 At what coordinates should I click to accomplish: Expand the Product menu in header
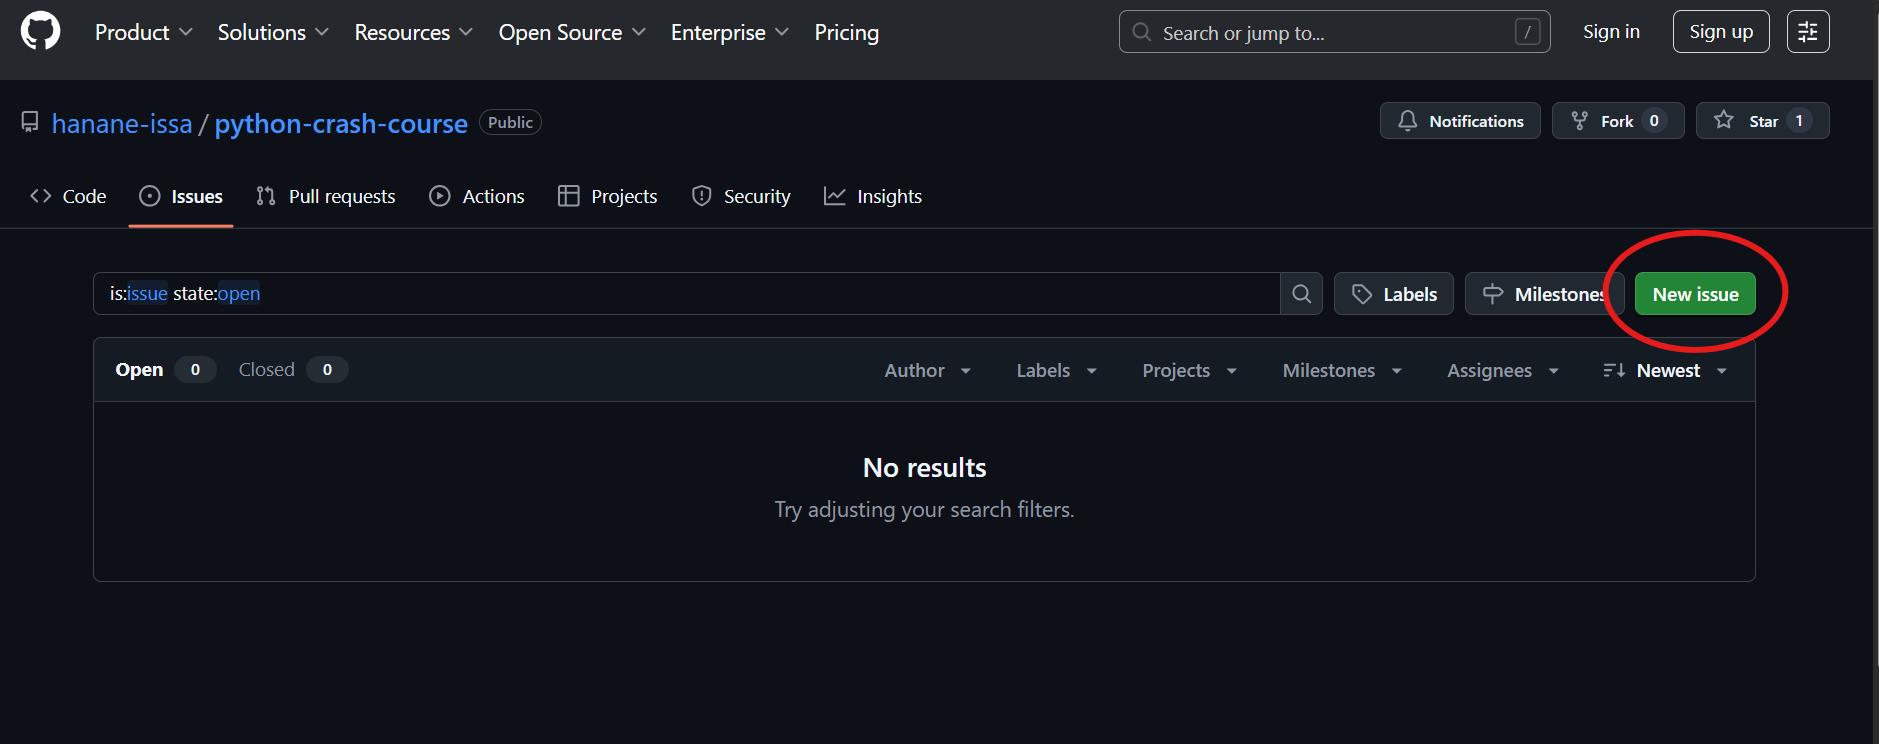click(143, 33)
